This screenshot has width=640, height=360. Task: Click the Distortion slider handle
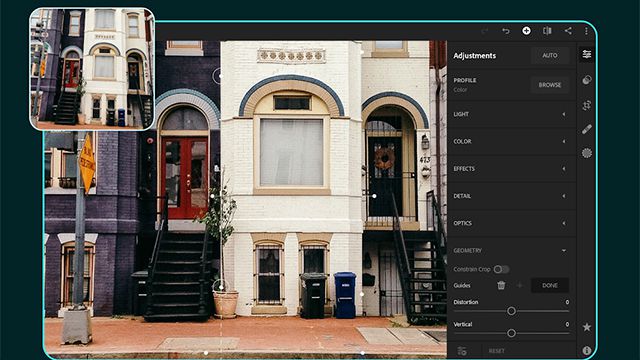tap(511, 311)
